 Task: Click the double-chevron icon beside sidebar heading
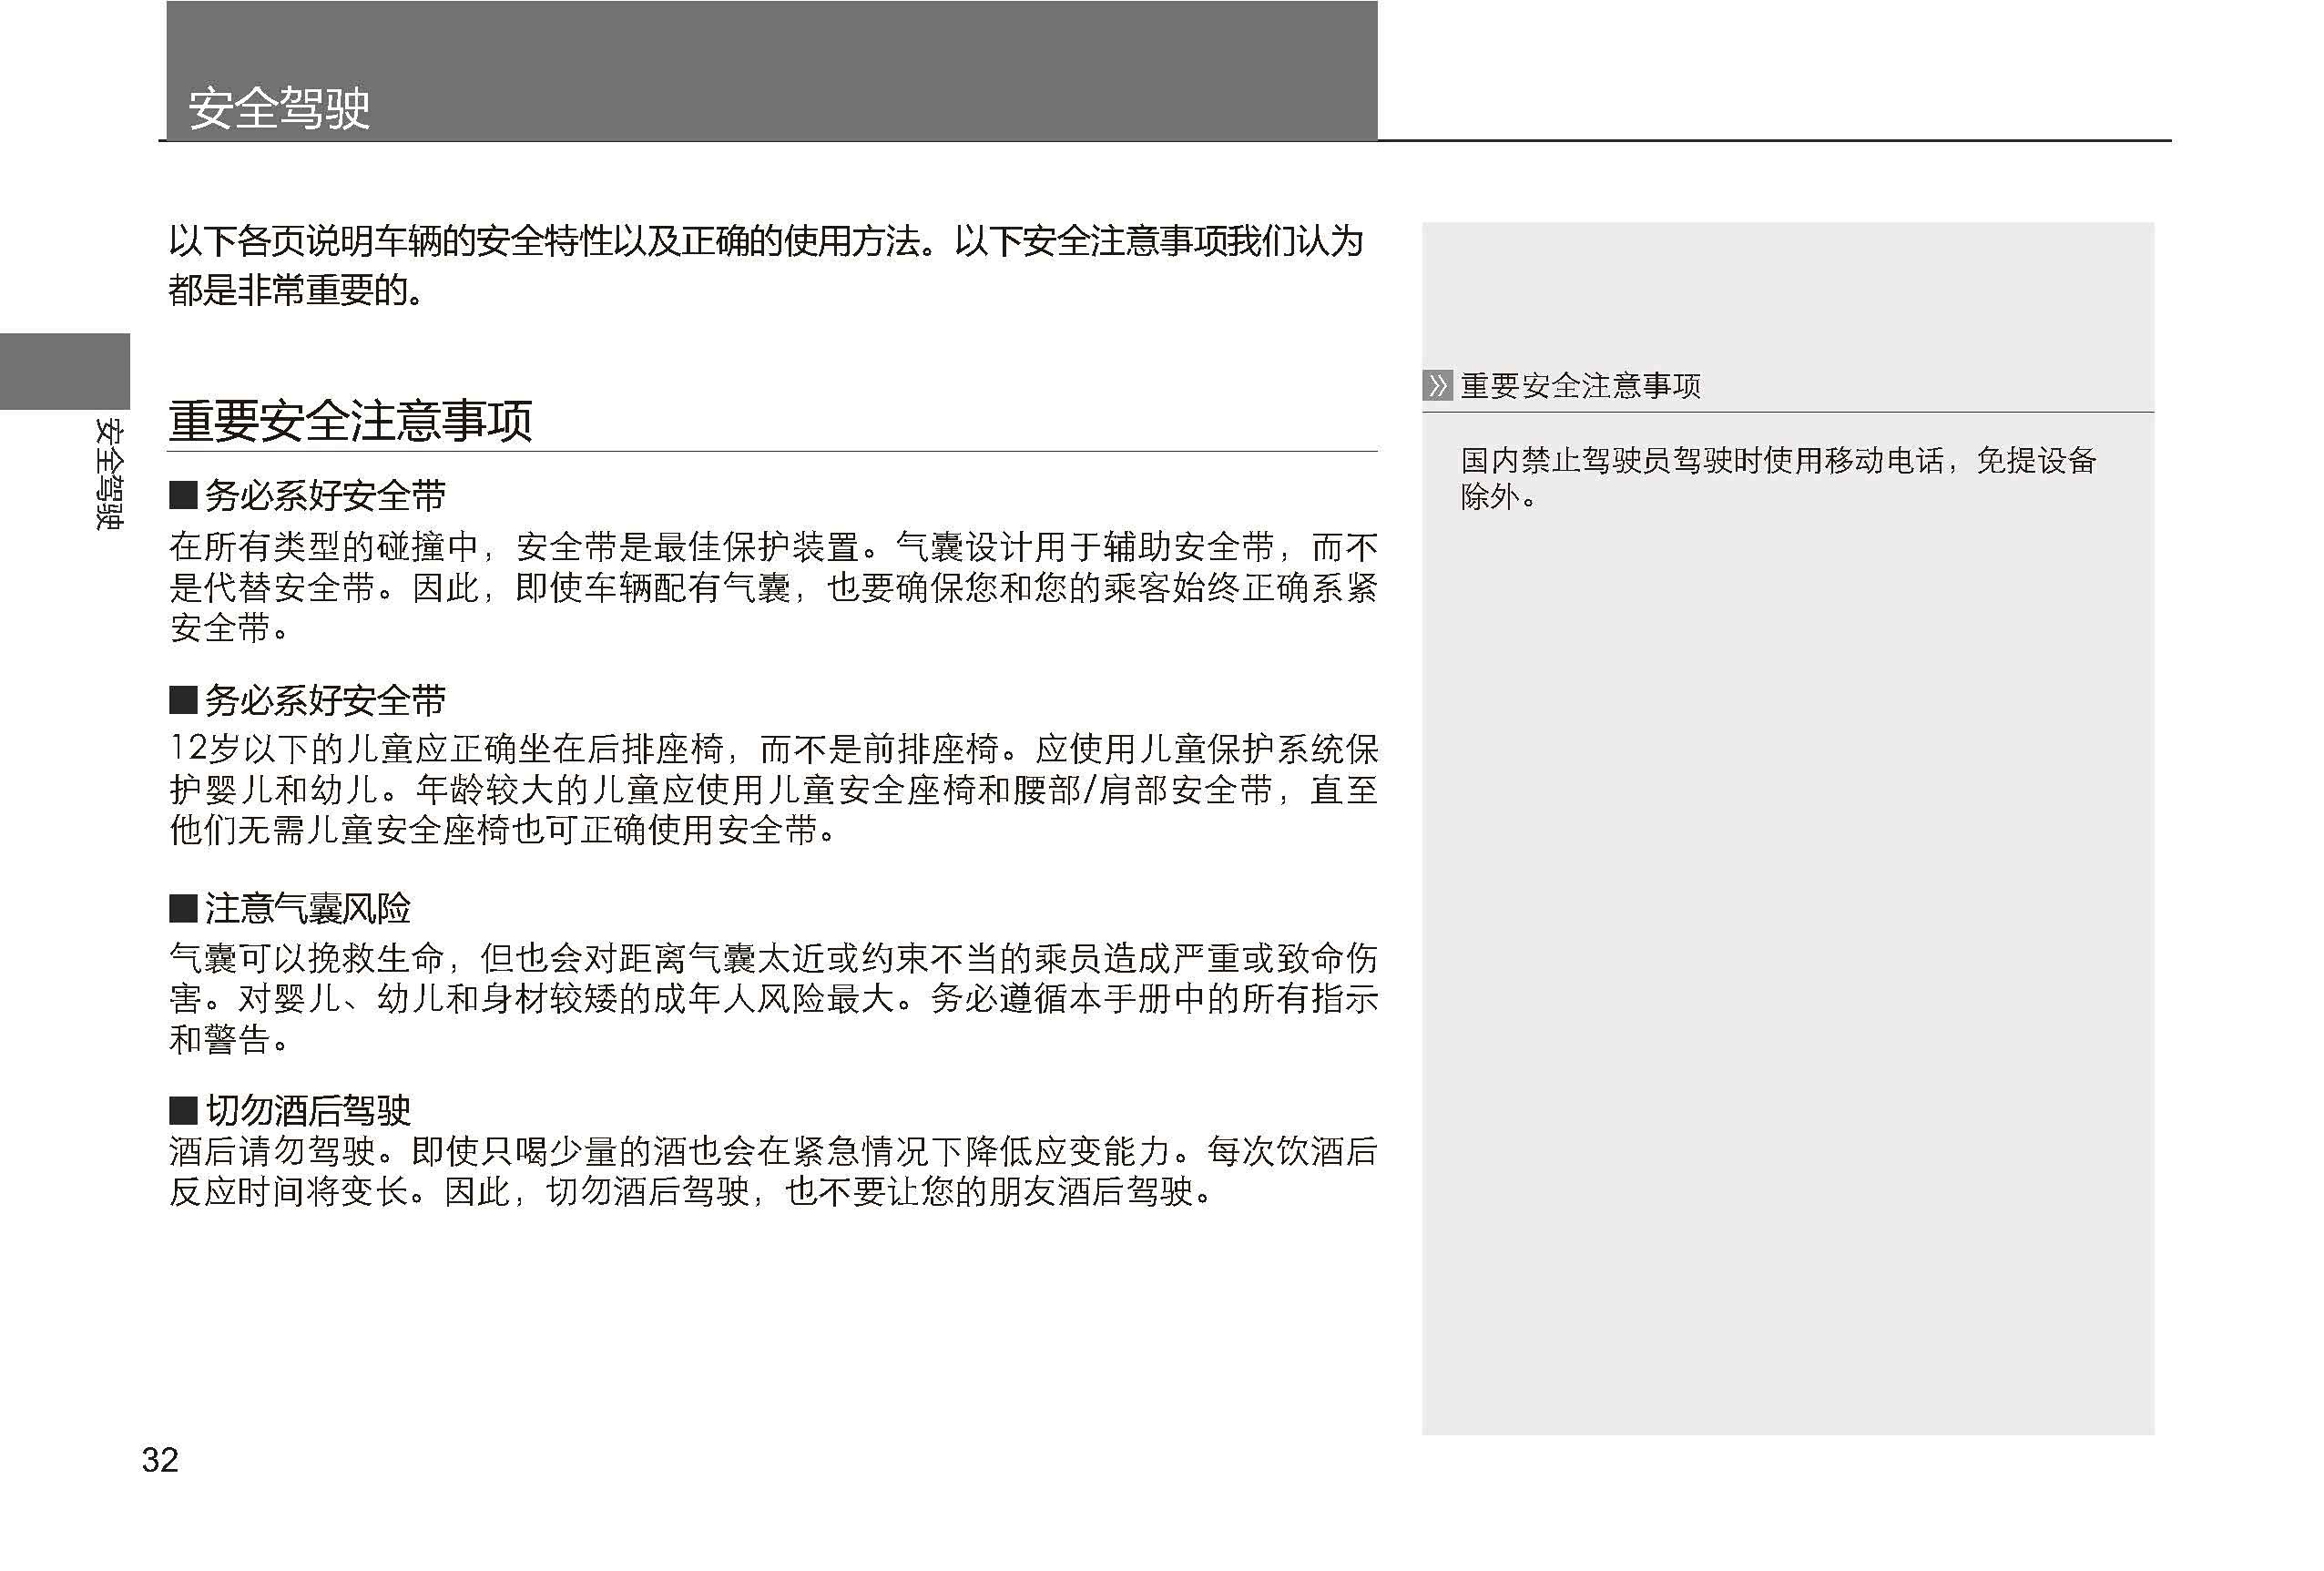[1437, 386]
